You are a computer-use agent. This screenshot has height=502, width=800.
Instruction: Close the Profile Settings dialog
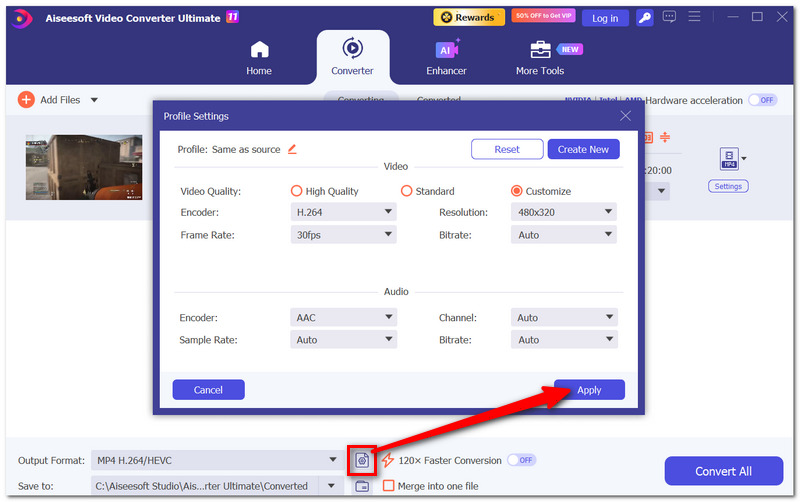[x=625, y=116]
